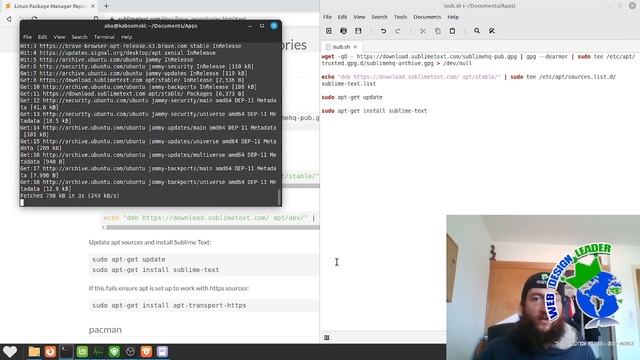Open the terminal Help menu
640x360 pixels.
point(127,37)
